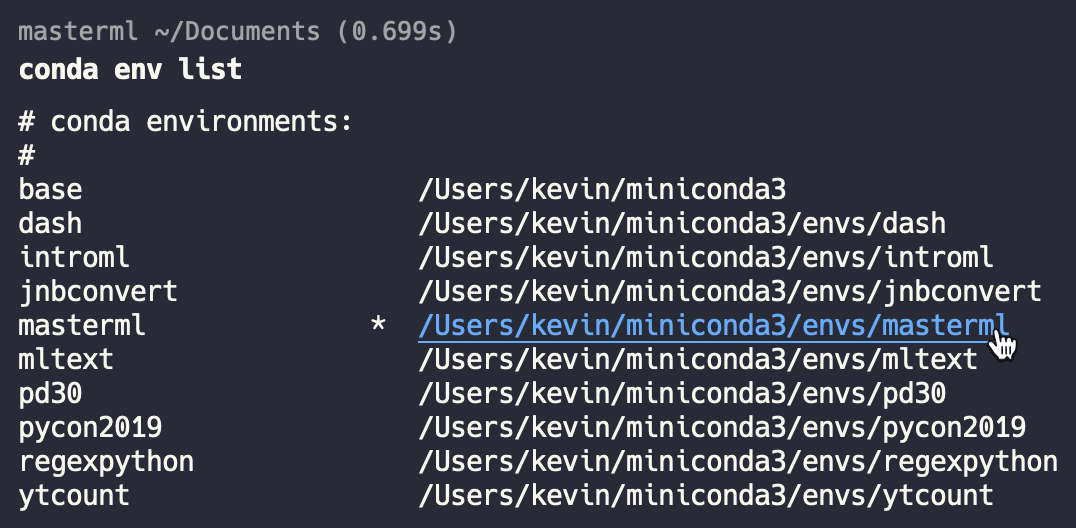
Task: Click the asterisk marking the active environment
Action: pos(378,324)
